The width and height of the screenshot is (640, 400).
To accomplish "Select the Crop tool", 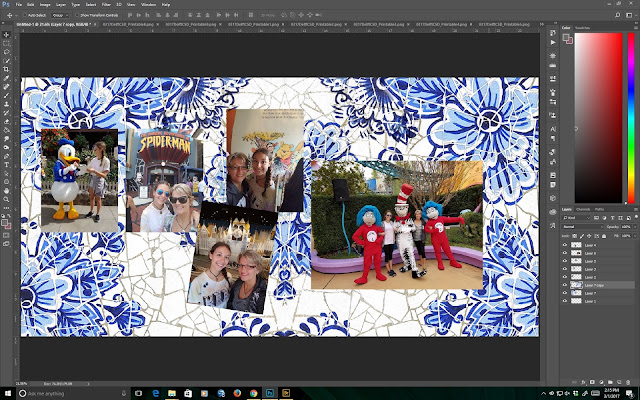I will tap(7, 69).
